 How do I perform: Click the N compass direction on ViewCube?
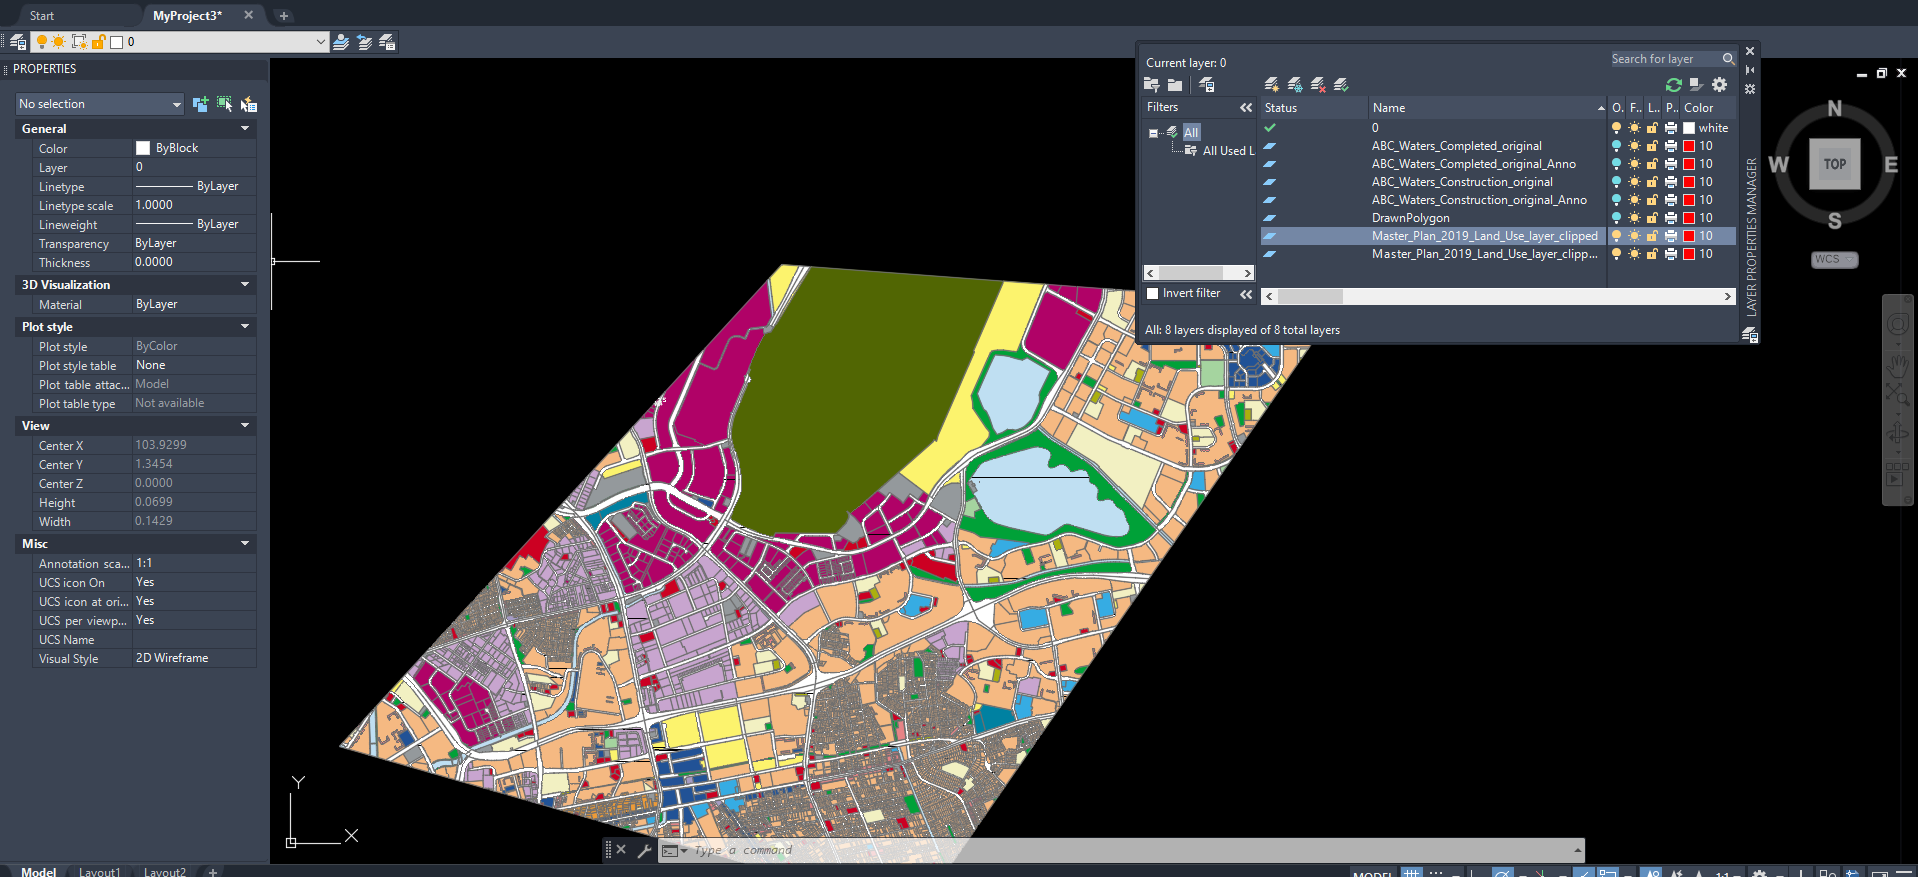[x=1835, y=108]
